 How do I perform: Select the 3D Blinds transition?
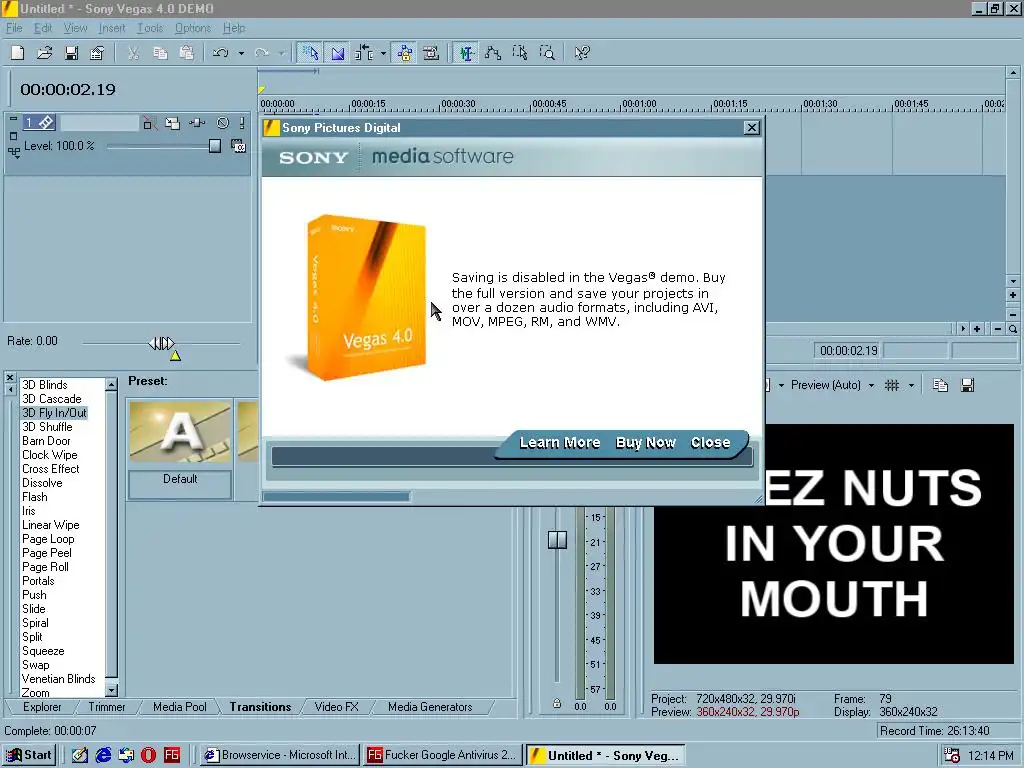44,385
